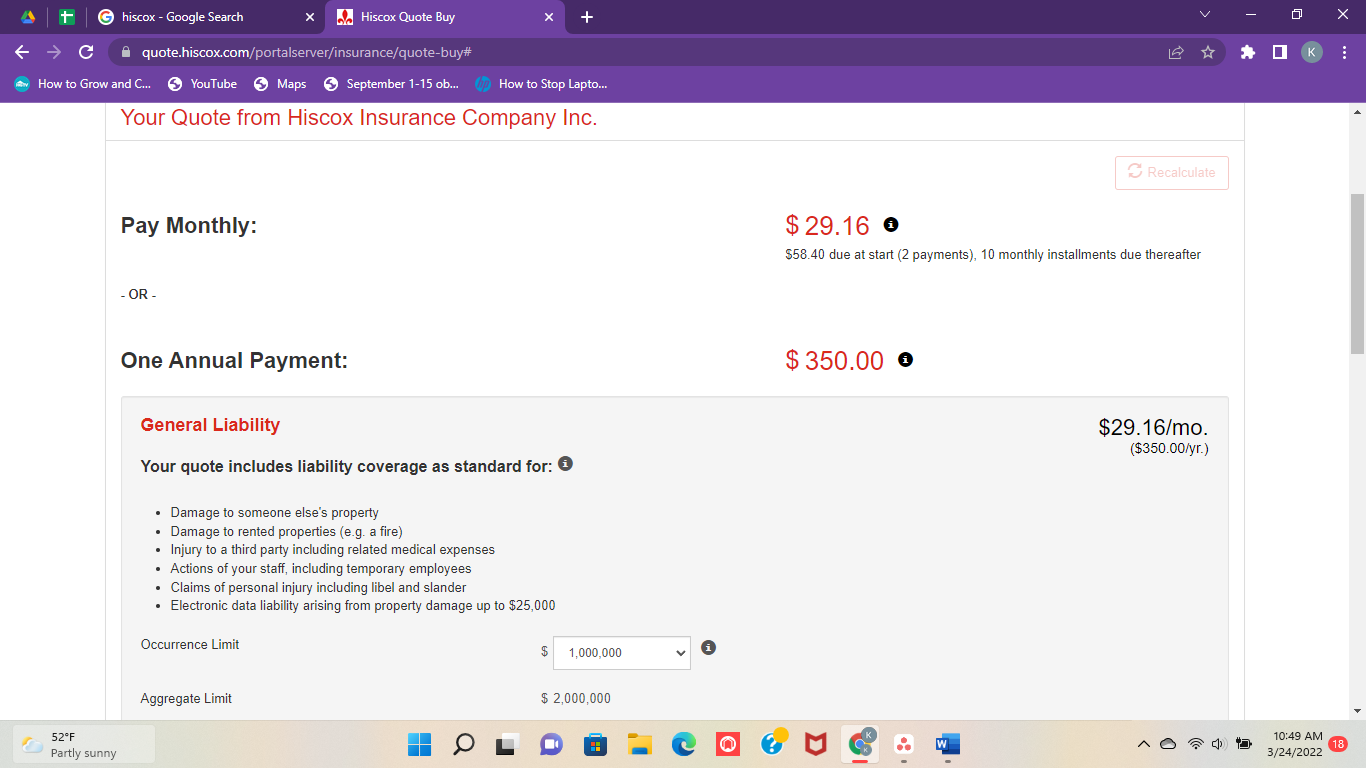
Task: Open Microsoft Edge from taskbar
Action: [684, 744]
